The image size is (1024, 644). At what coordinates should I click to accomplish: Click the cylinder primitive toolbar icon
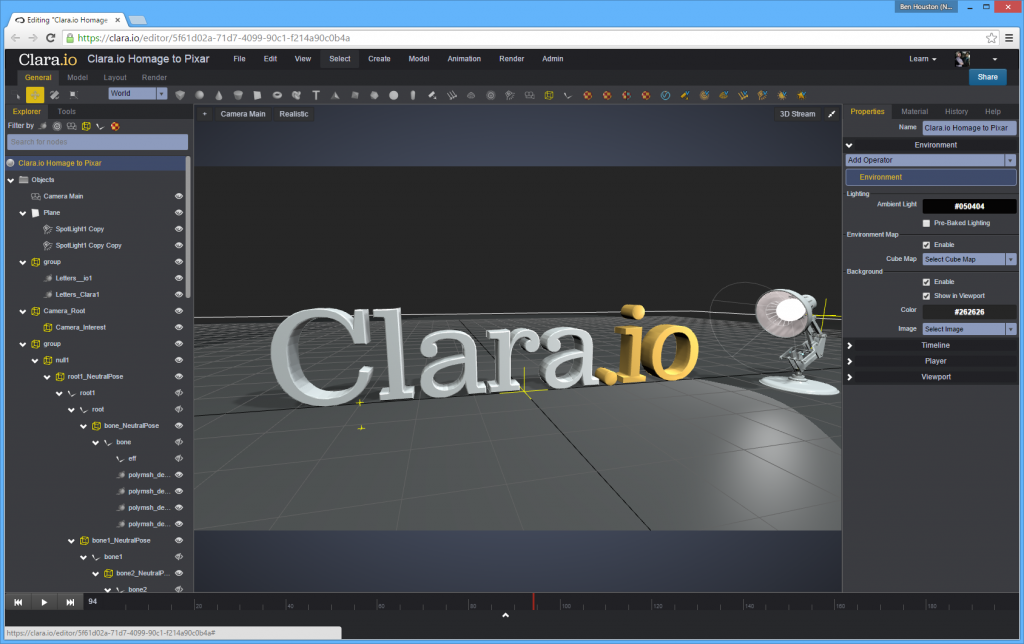(238, 95)
